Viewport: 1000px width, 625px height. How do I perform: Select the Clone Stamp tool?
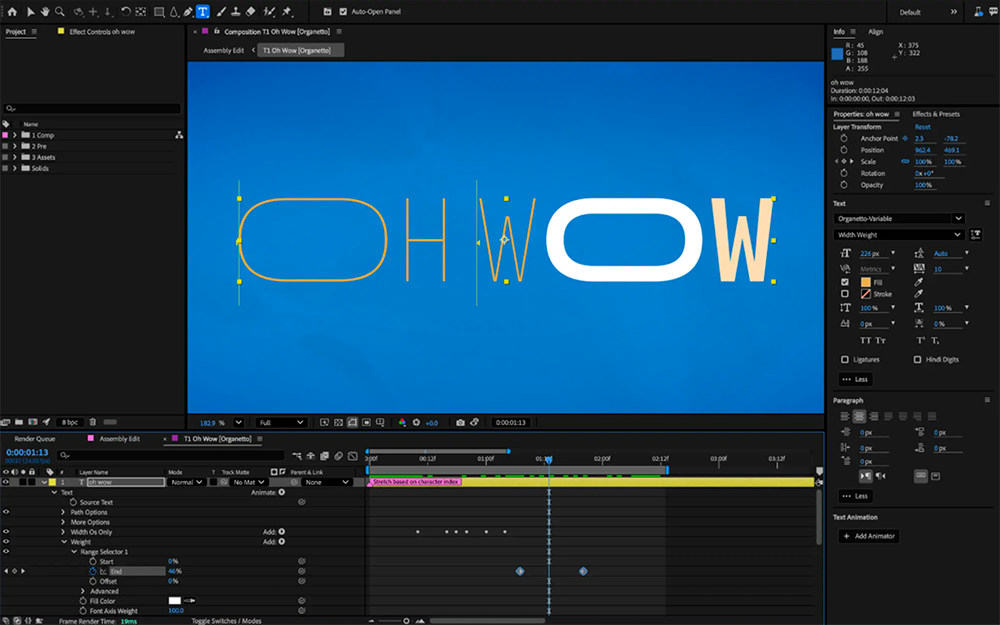click(236, 11)
